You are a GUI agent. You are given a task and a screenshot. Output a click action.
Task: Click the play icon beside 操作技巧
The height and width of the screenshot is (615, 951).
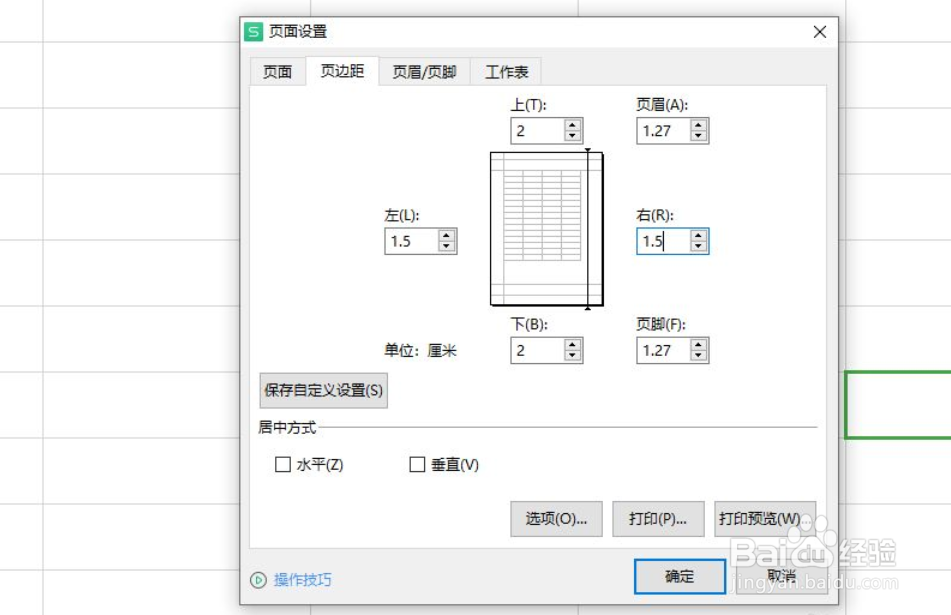pyautogui.click(x=258, y=580)
